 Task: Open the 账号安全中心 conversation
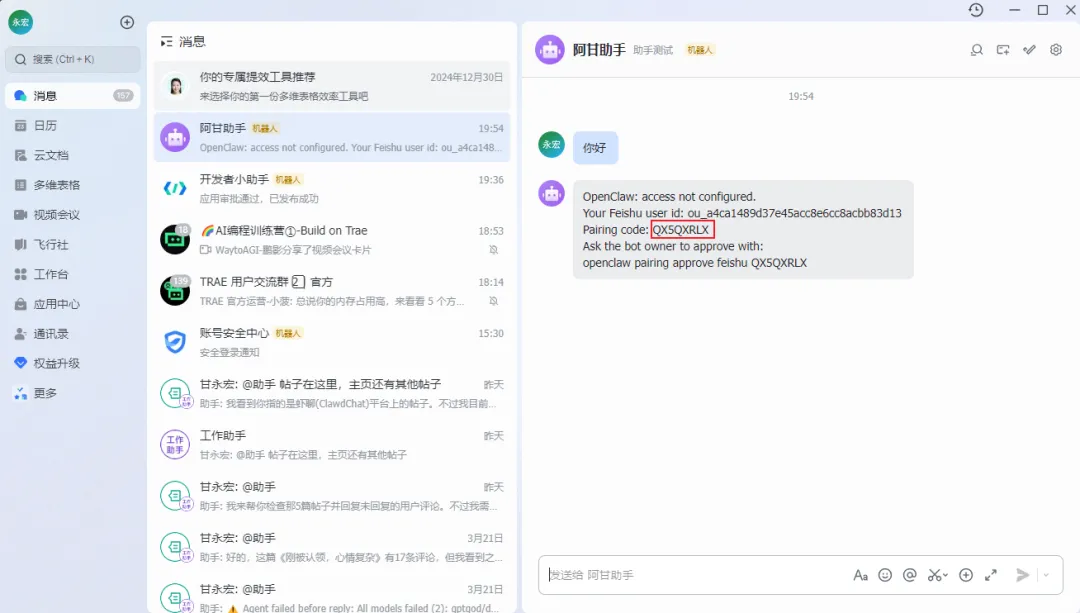click(332, 342)
